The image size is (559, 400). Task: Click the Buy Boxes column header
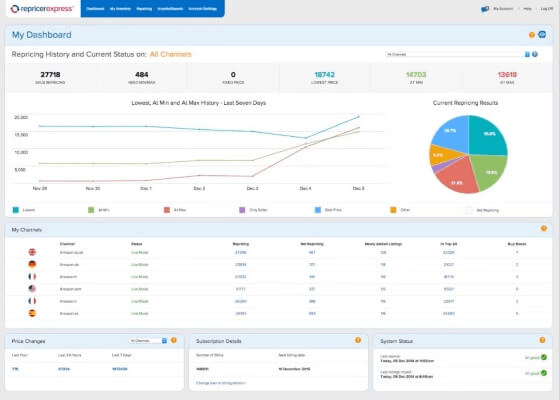[x=517, y=244]
